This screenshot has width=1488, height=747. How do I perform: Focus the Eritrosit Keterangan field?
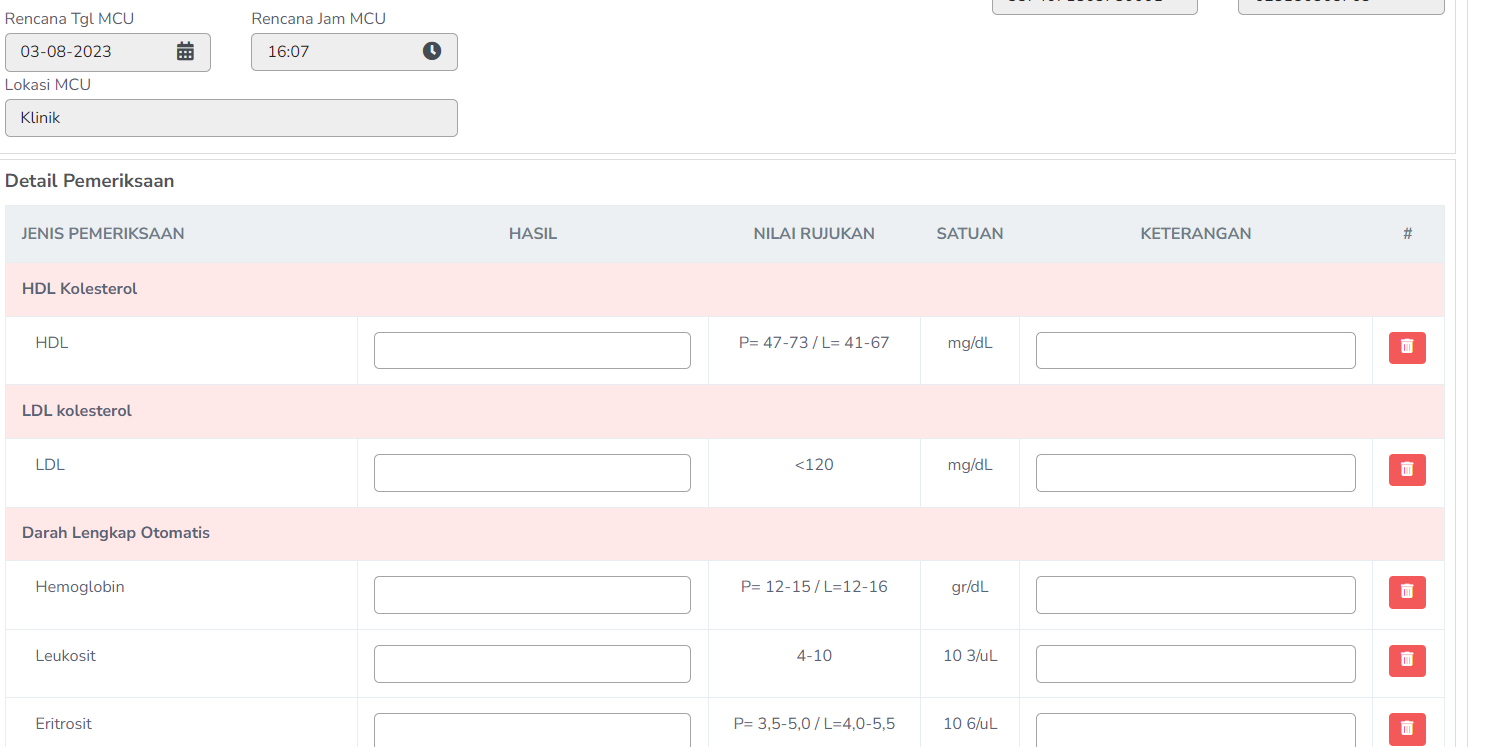point(1195,730)
